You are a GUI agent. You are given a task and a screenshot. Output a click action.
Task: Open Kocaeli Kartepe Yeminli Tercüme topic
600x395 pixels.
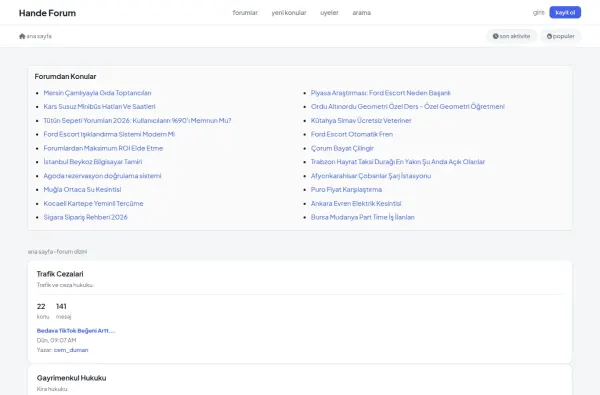(93, 204)
